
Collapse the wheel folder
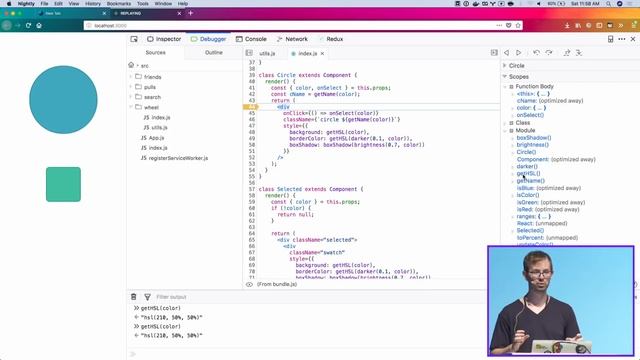(131, 107)
